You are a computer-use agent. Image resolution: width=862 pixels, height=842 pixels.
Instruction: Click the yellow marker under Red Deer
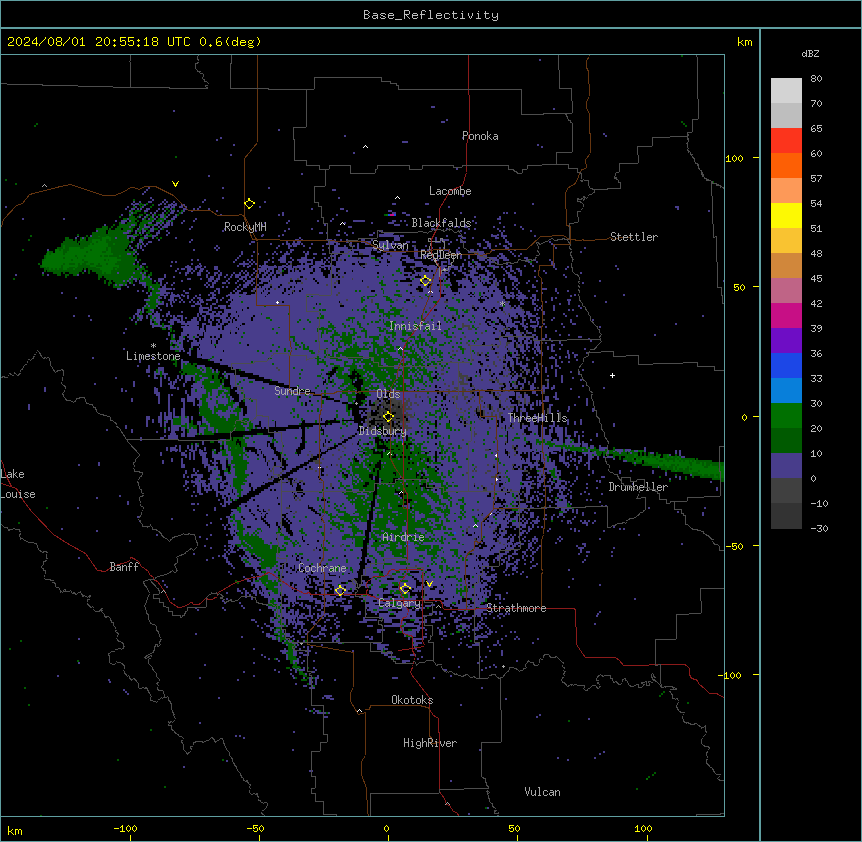point(425,281)
